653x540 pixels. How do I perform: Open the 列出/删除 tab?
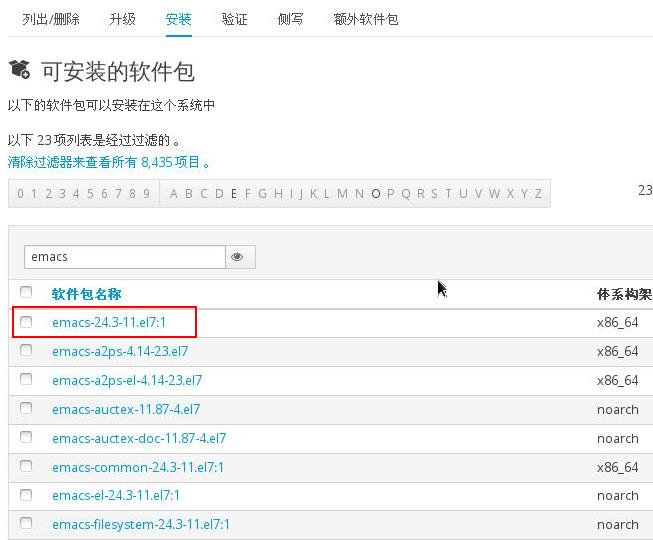coord(51,19)
